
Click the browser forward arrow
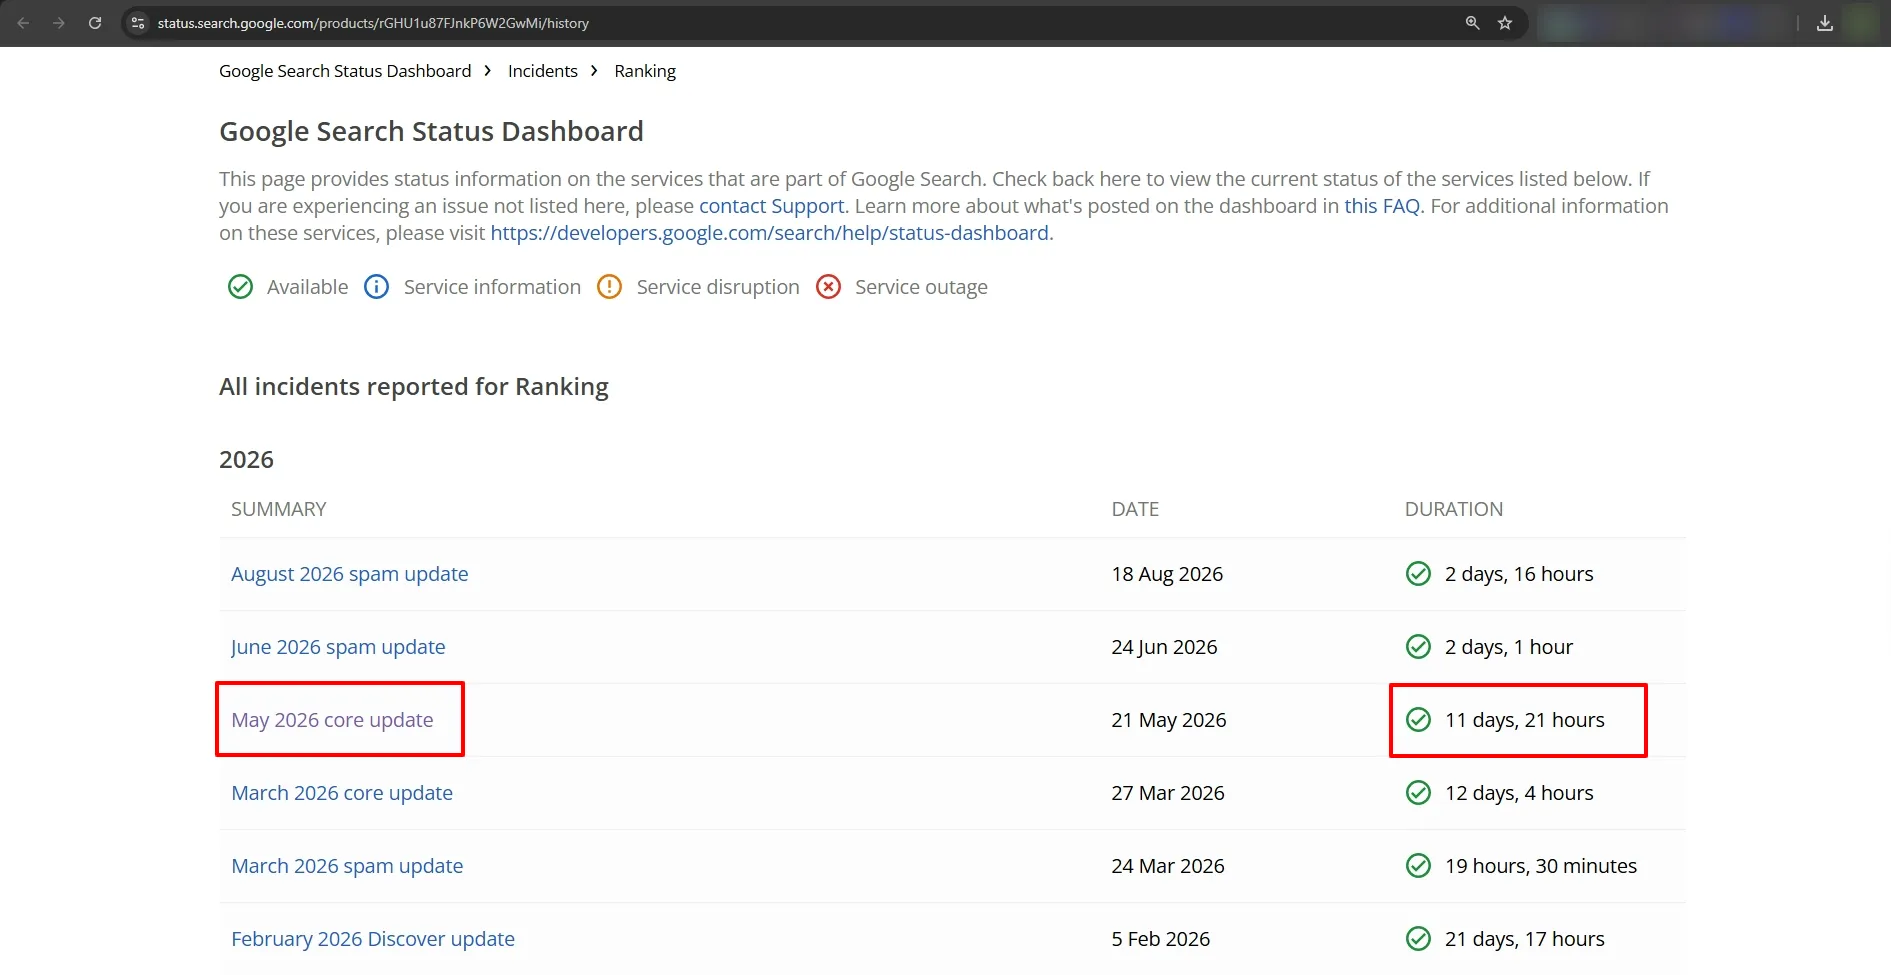click(x=59, y=23)
